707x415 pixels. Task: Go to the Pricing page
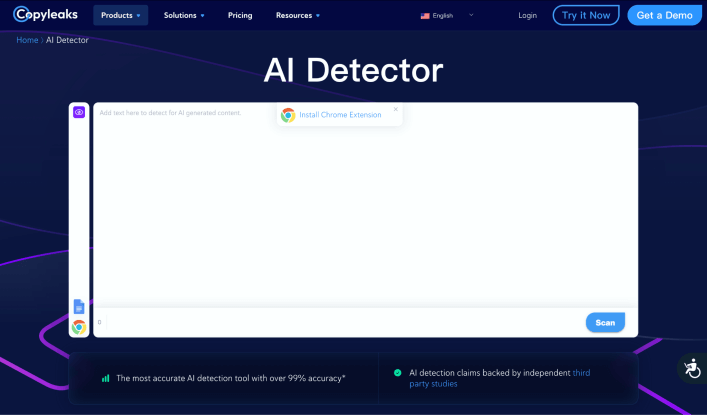click(x=240, y=15)
